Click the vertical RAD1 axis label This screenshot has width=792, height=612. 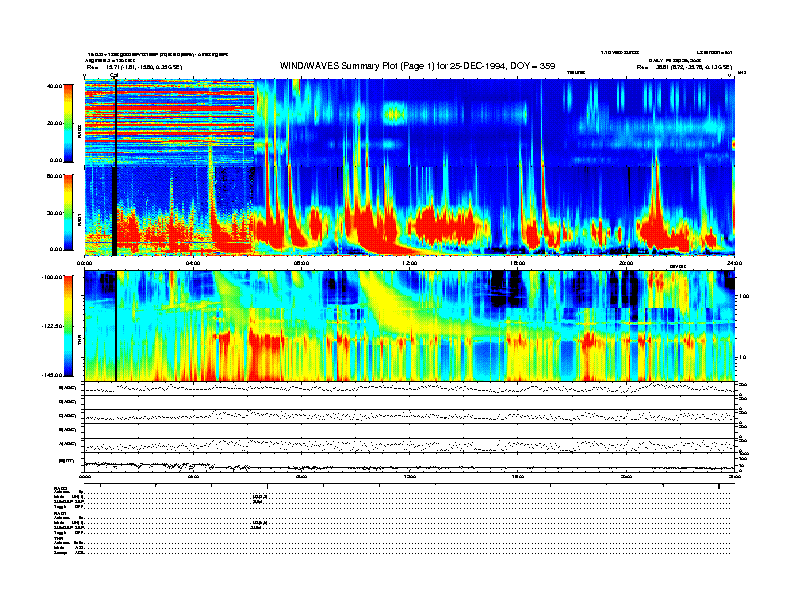[79, 220]
